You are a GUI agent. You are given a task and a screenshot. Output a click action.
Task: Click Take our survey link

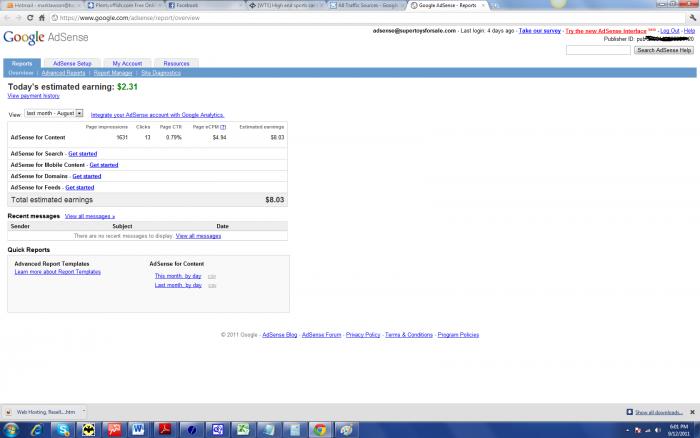point(540,31)
